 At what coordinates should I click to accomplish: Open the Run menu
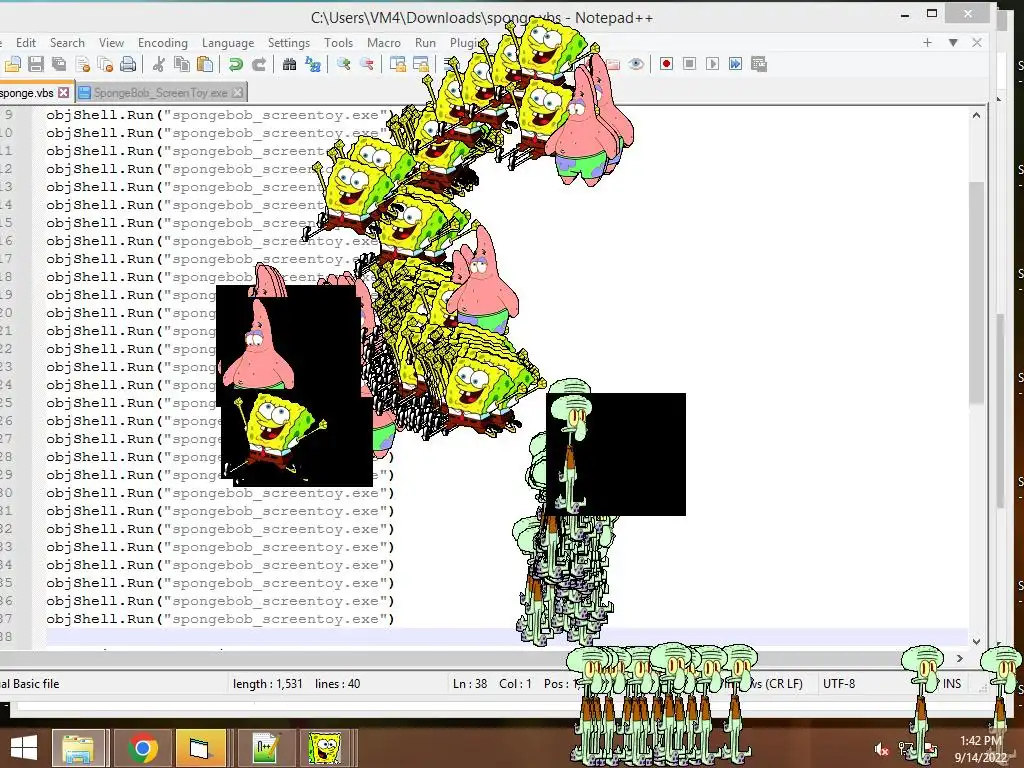[x=425, y=43]
